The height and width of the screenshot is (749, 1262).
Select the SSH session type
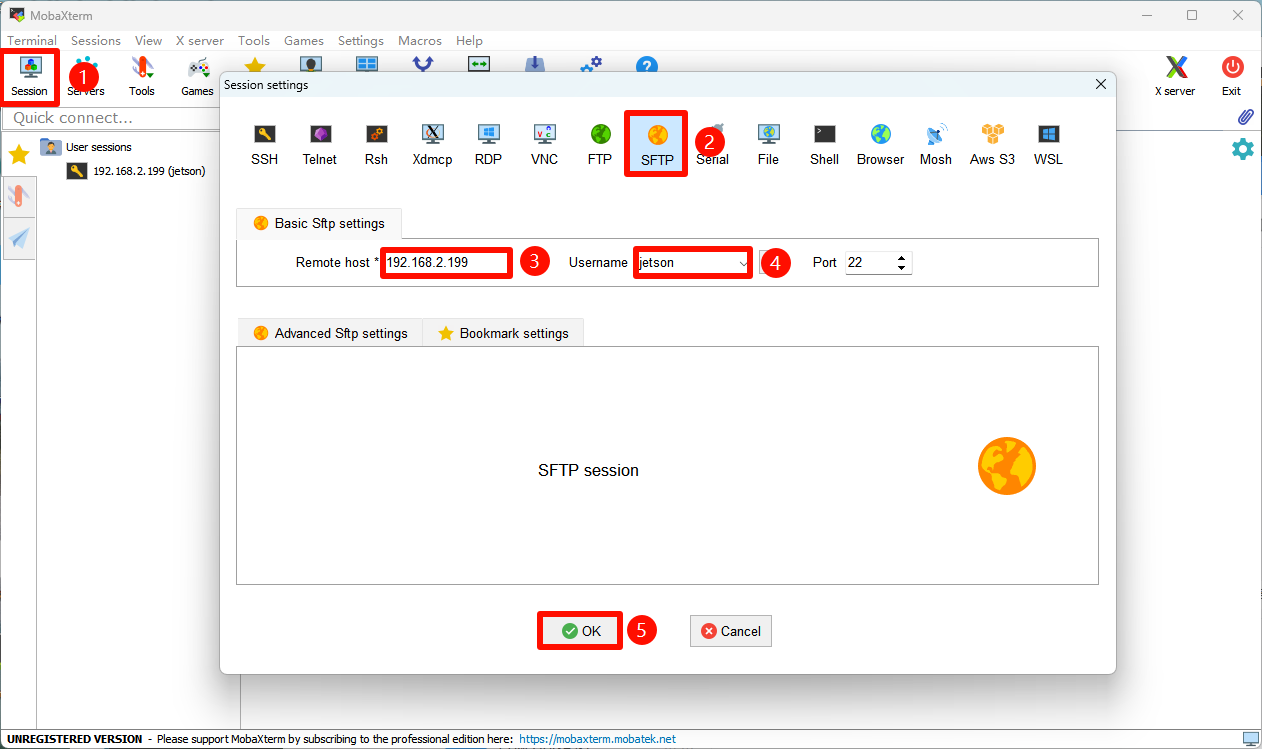[265, 145]
